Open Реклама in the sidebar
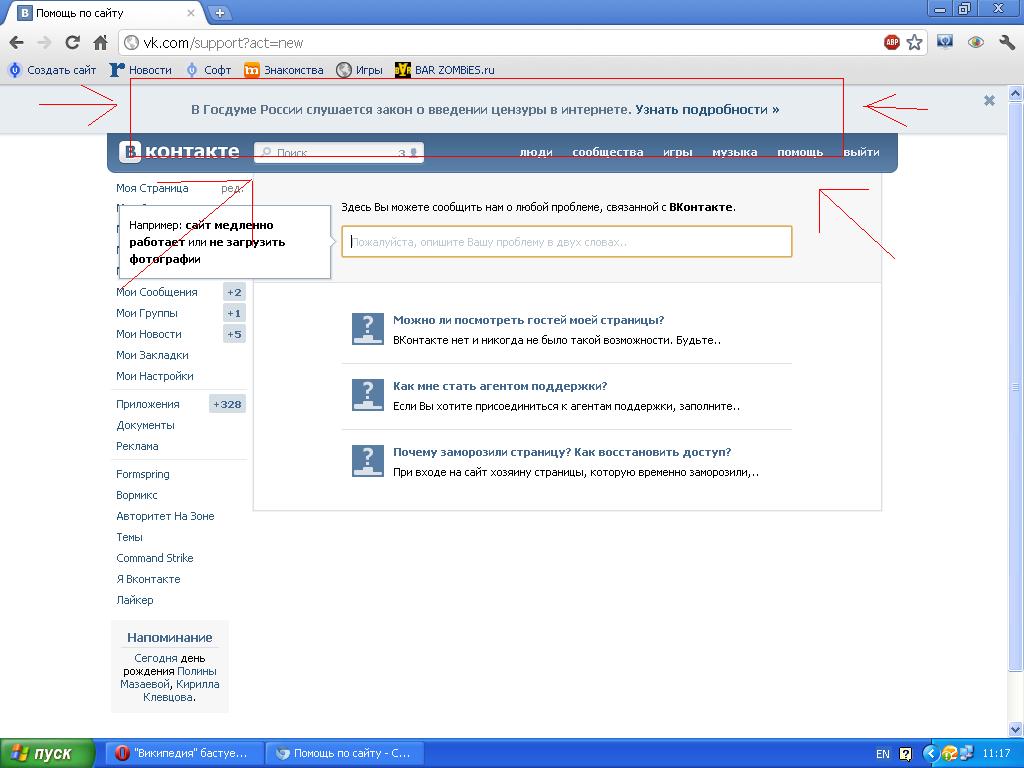 point(137,446)
